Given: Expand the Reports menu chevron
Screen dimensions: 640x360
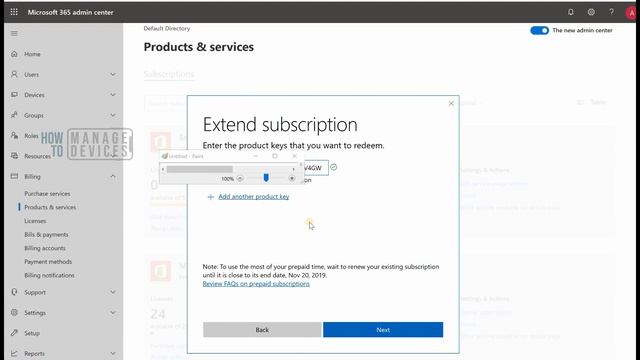Looking at the screenshot, I should (x=113, y=353).
